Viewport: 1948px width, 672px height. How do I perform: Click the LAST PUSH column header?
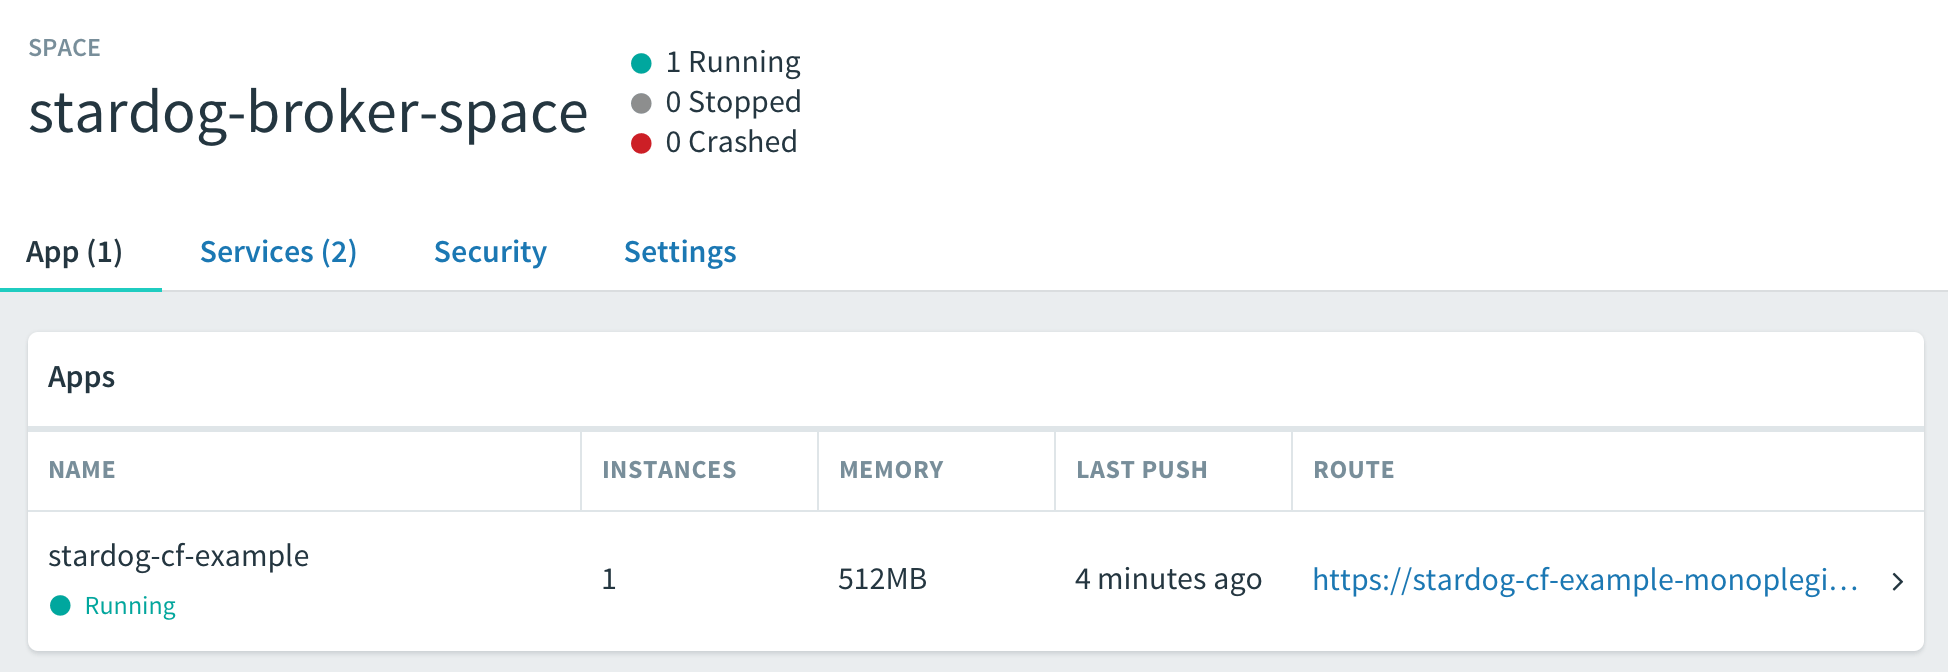pos(1141,470)
